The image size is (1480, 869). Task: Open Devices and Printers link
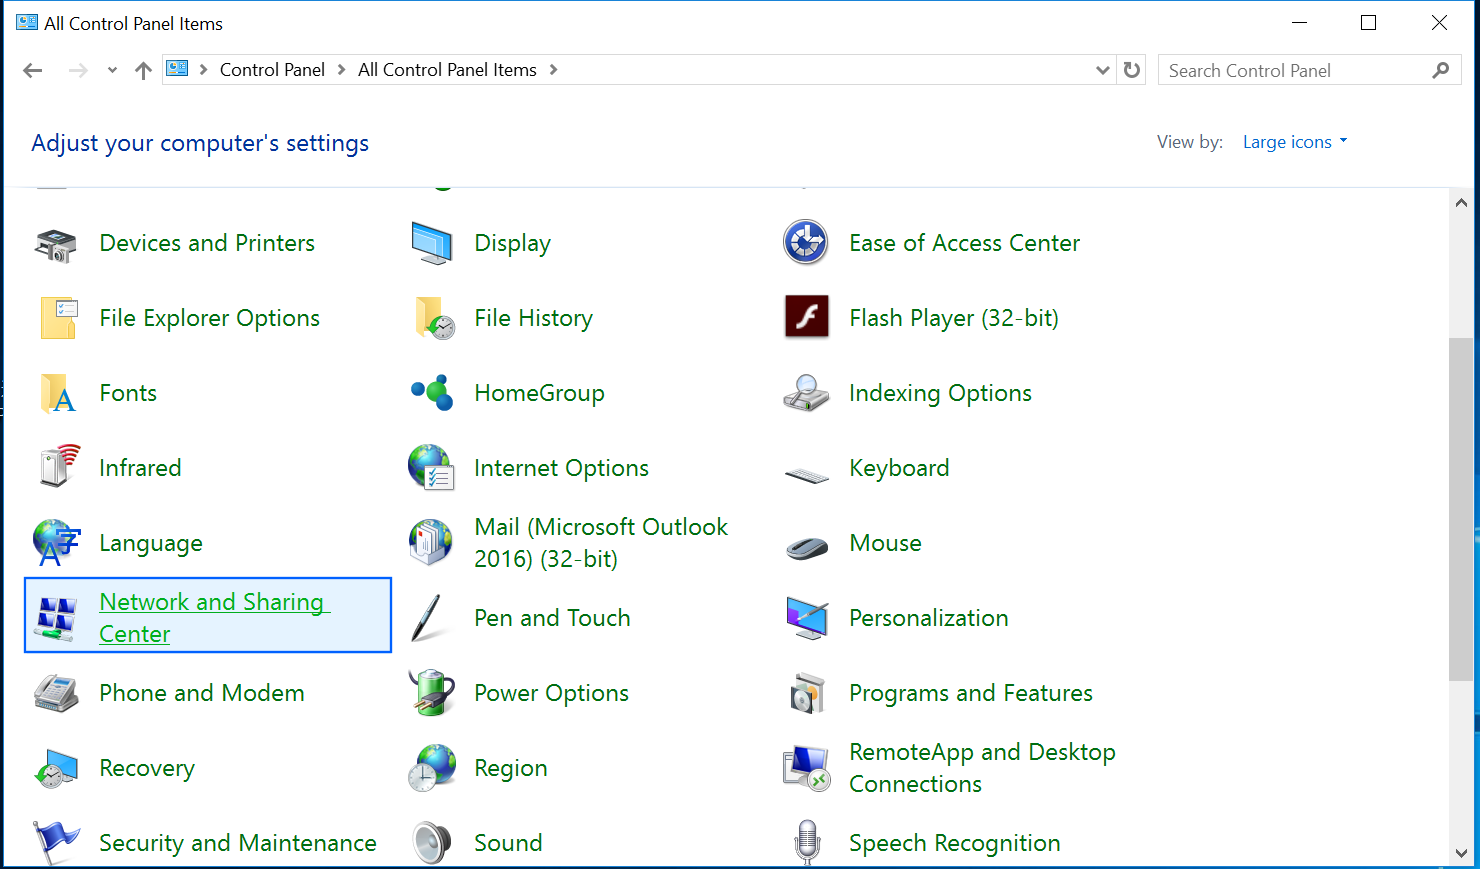point(207,243)
